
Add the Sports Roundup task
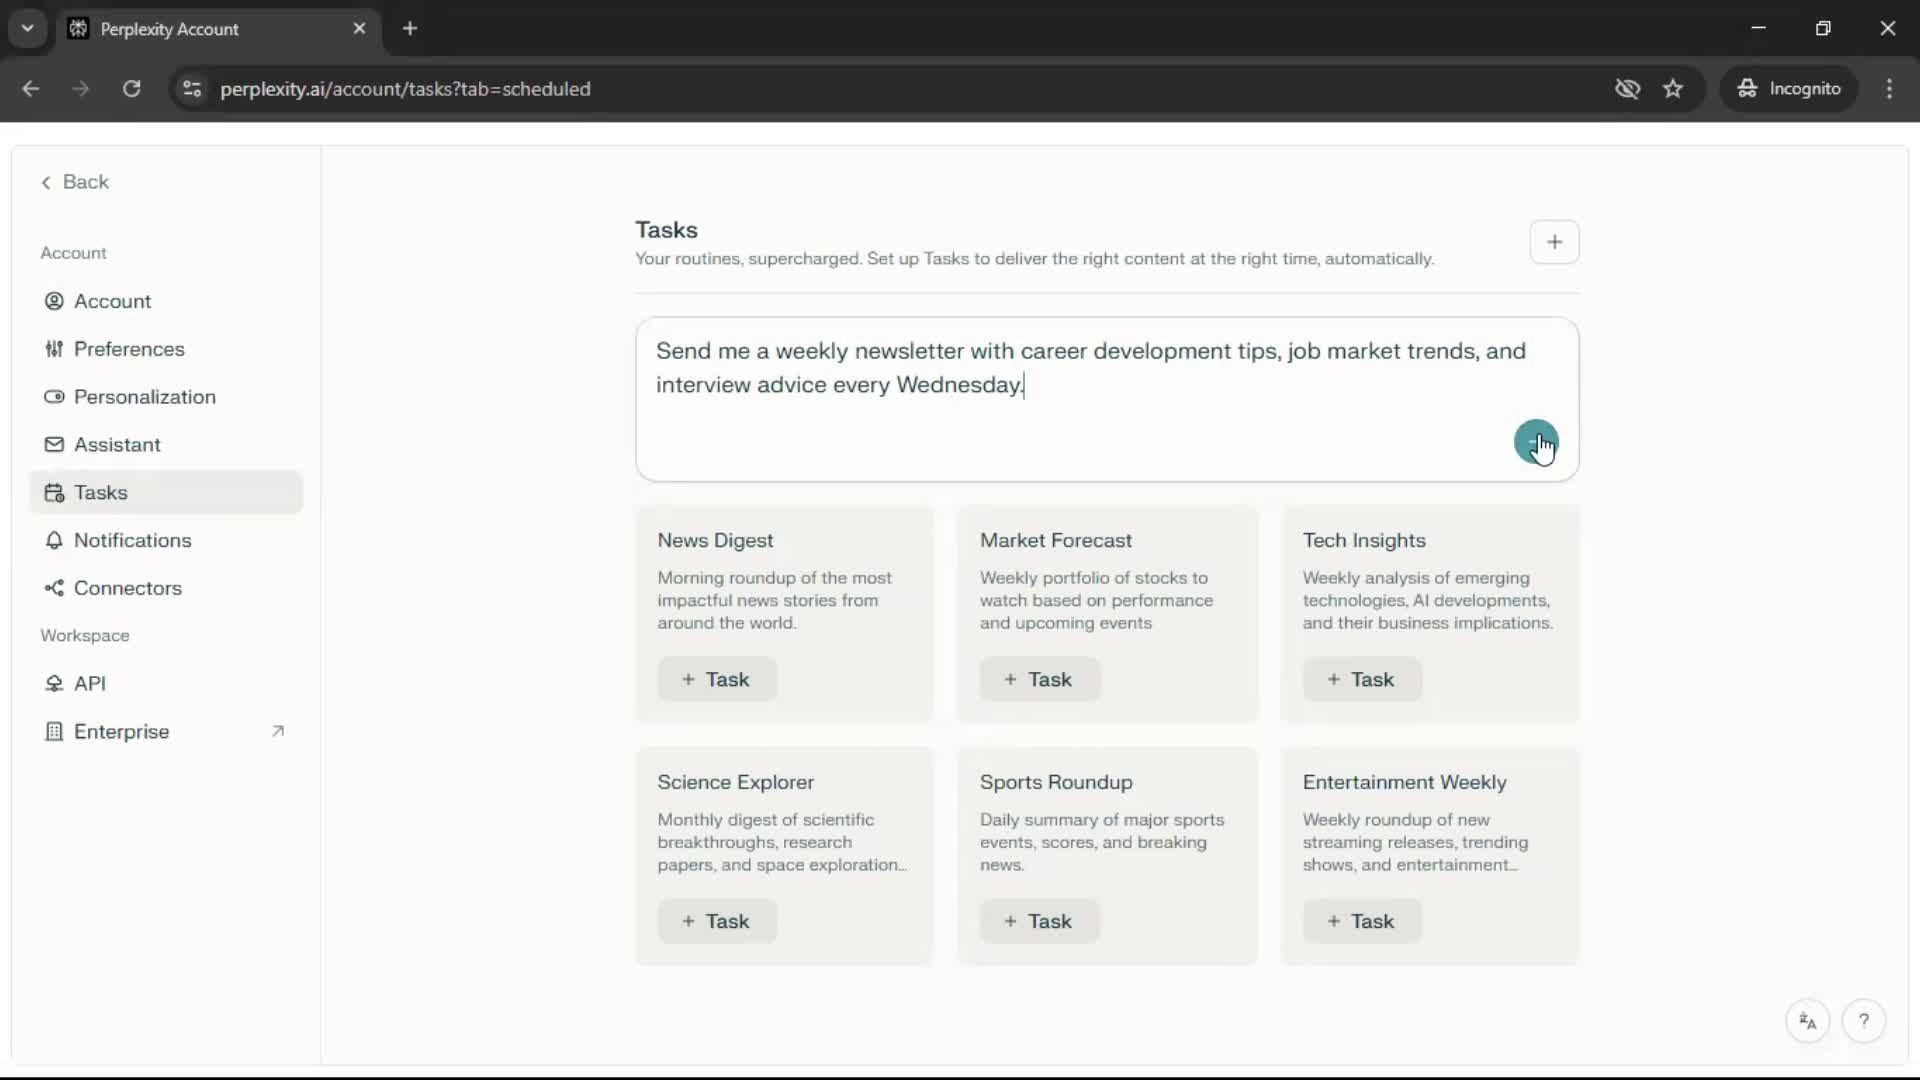click(x=1038, y=921)
